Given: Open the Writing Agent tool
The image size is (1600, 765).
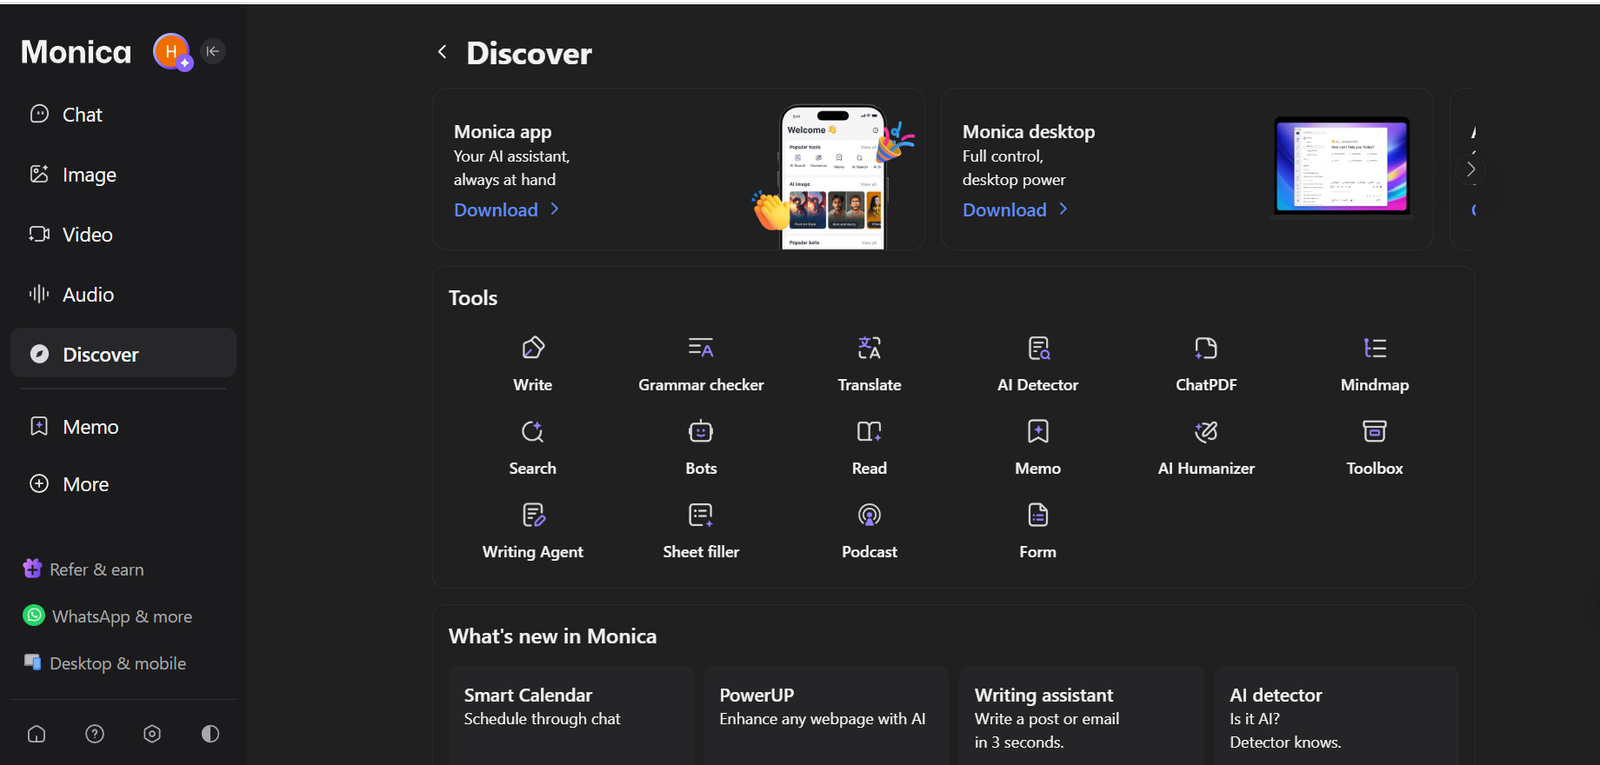Looking at the screenshot, I should click(x=533, y=531).
